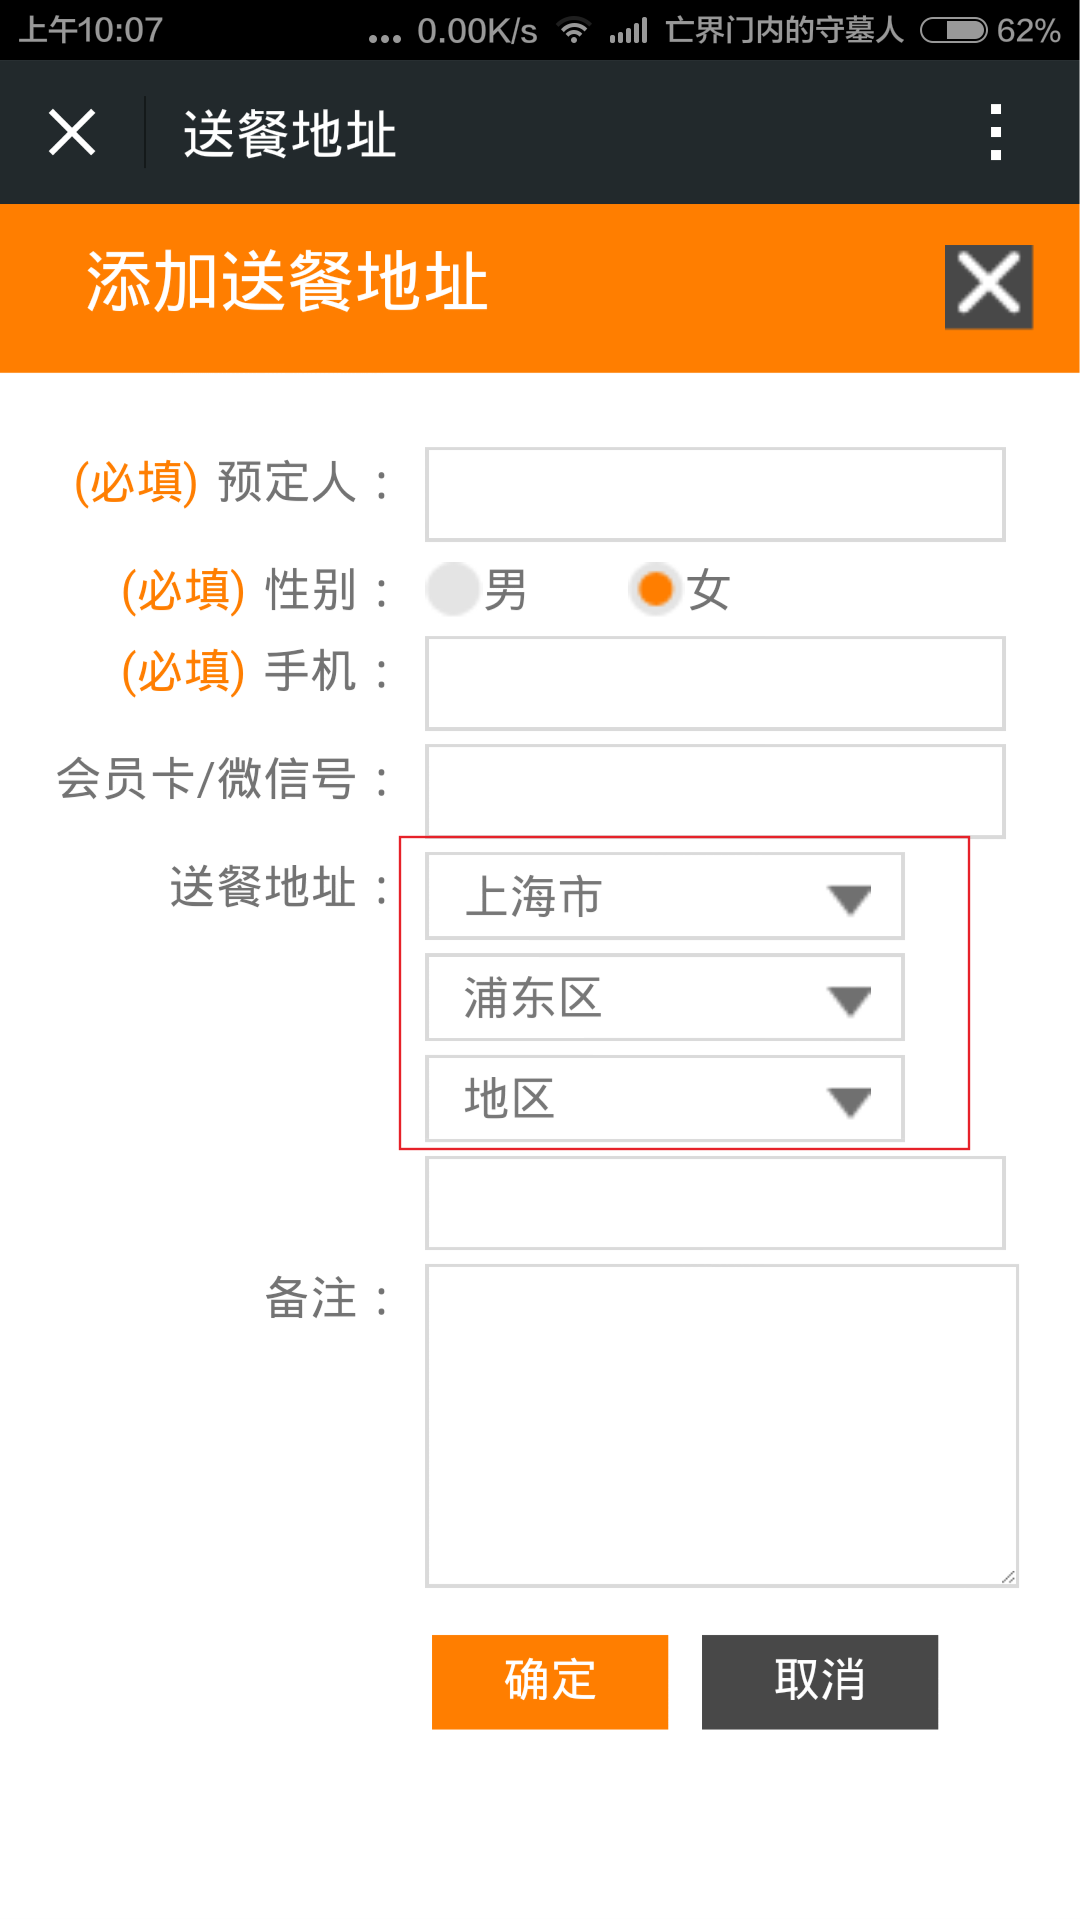Tap the signal strength bars icon

[x=629, y=30]
